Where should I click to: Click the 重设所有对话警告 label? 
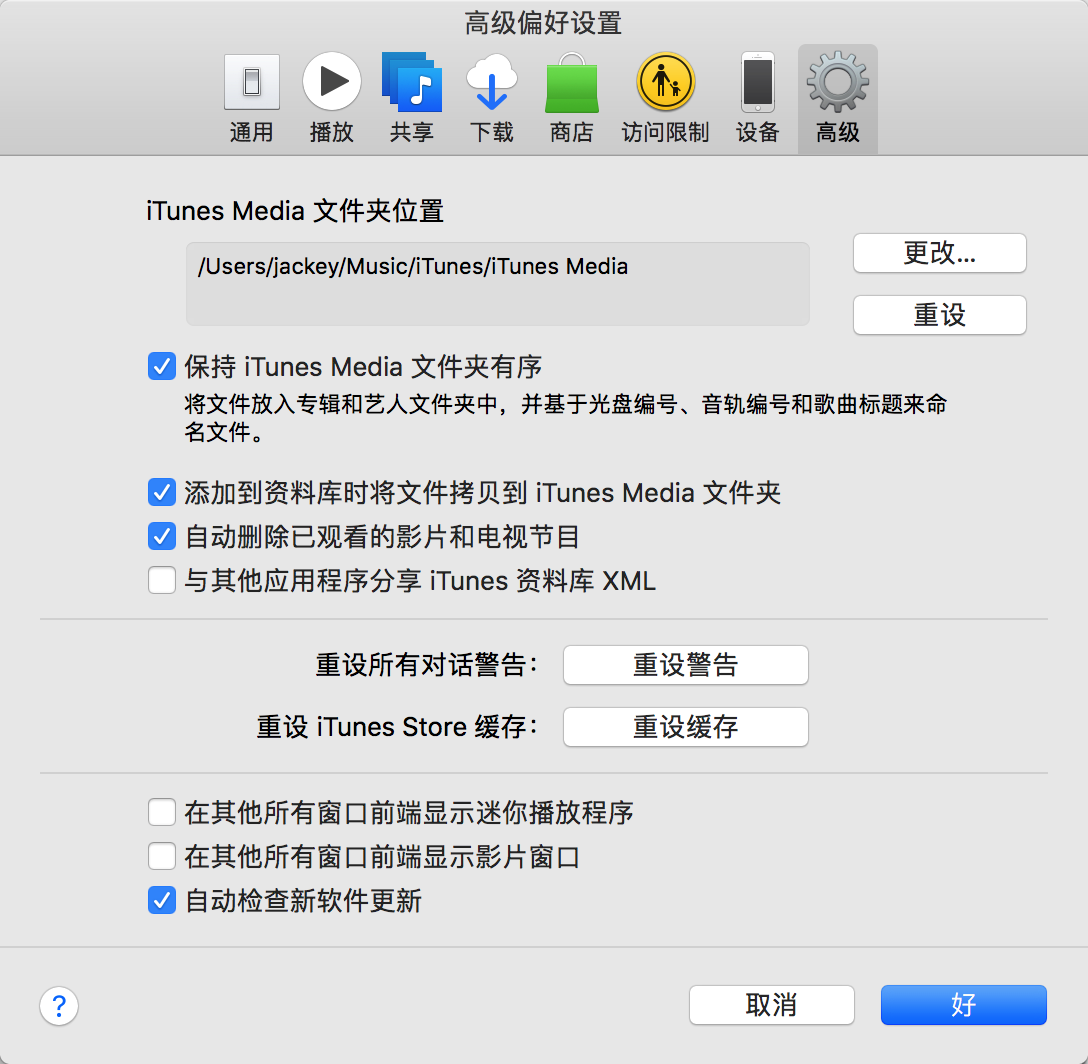427,665
